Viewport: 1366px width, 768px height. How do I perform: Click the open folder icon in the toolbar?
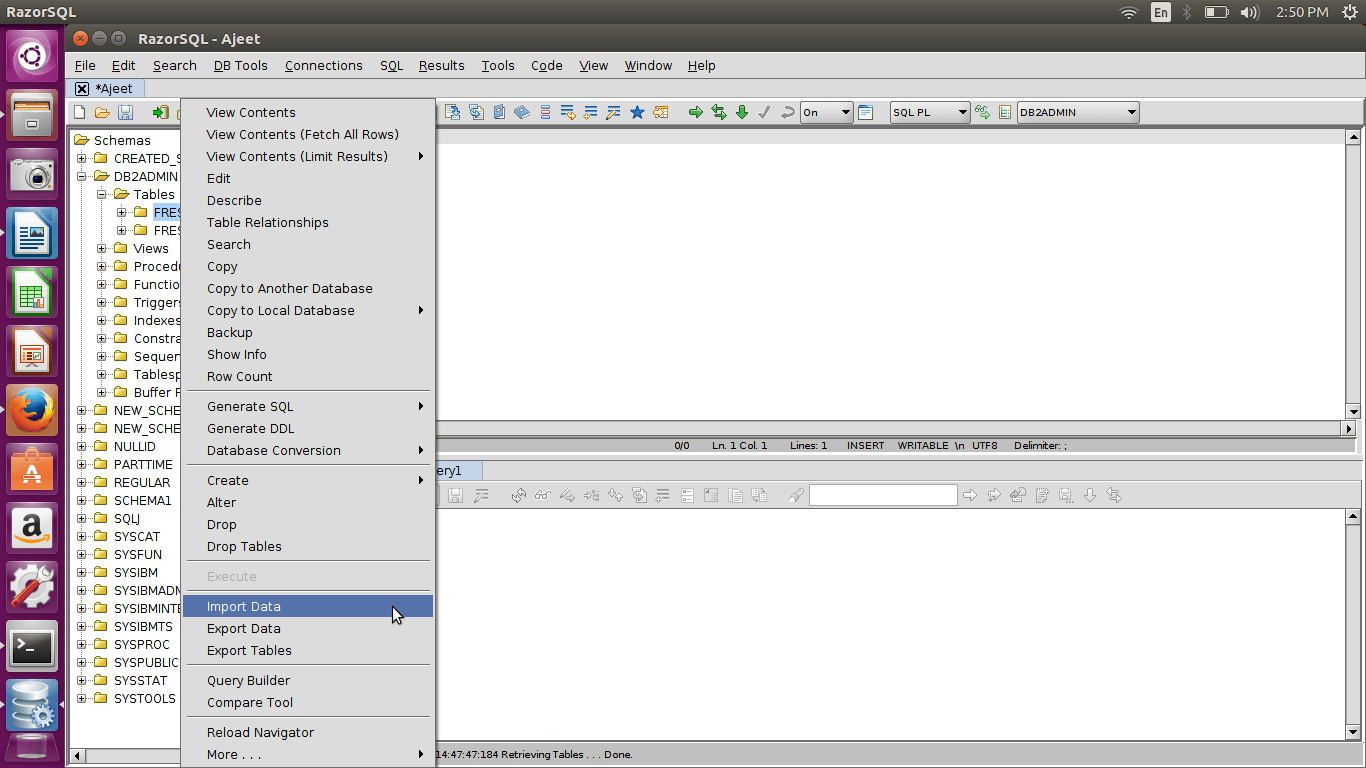coord(102,112)
